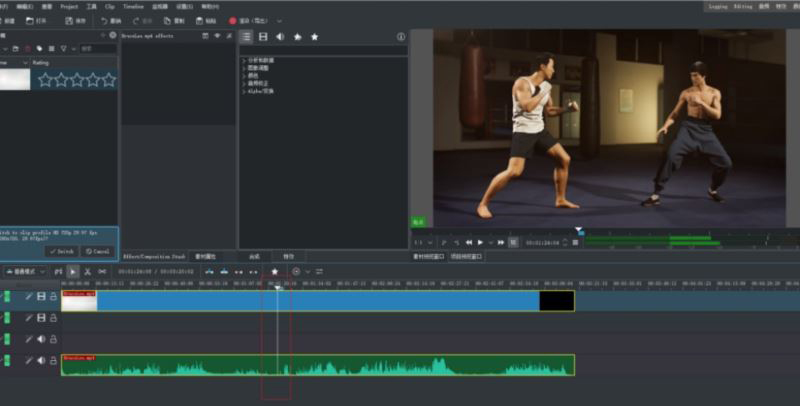
Task: Click the circular preview render icon
Action: coord(296,272)
